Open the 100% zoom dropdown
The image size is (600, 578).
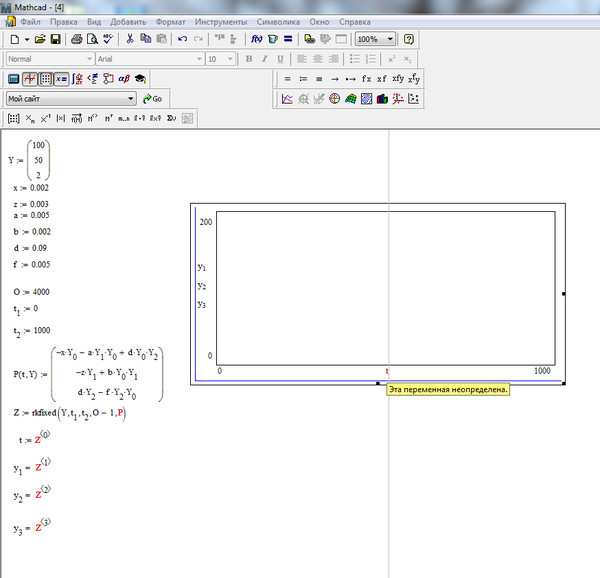pyautogui.click(x=389, y=39)
